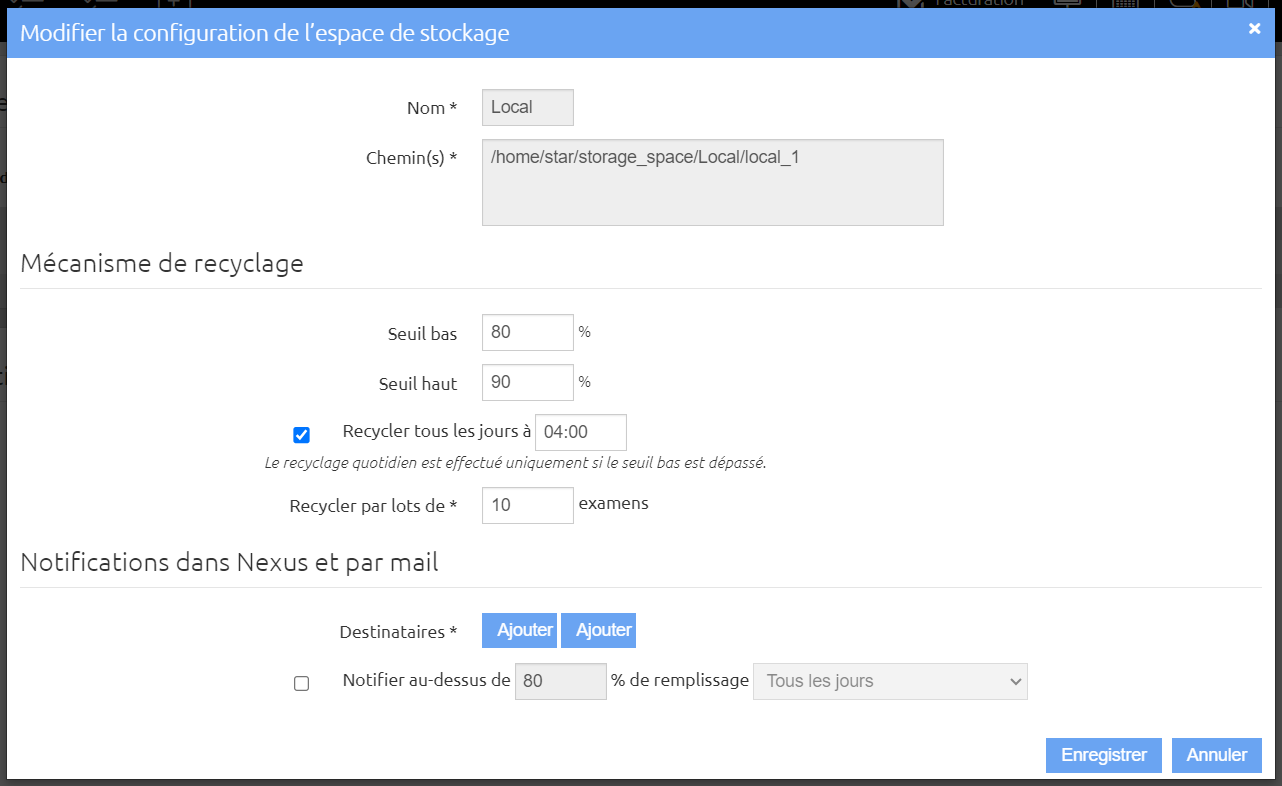
Task: Click the 'Recycler tous les jours à' label
Action: point(437,432)
